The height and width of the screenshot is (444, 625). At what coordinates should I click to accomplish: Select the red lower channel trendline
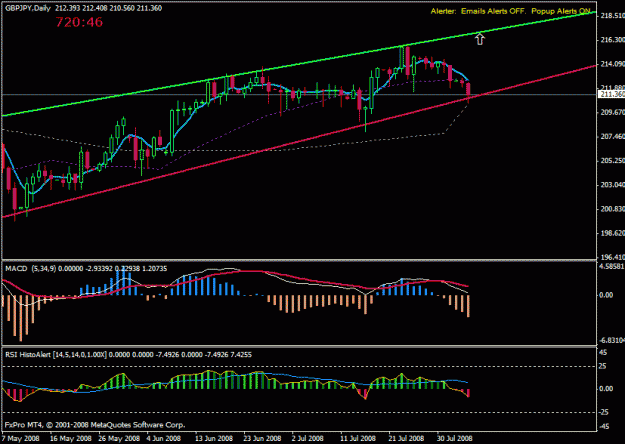[299, 141]
